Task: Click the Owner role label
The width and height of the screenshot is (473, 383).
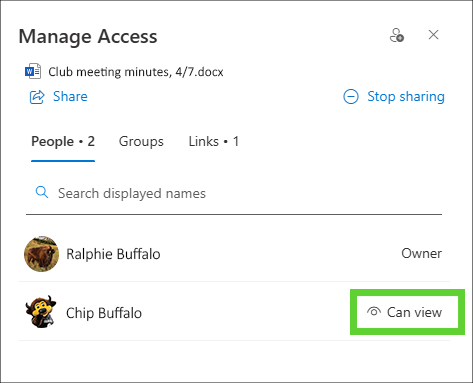Action: pyautogui.click(x=421, y=253)
